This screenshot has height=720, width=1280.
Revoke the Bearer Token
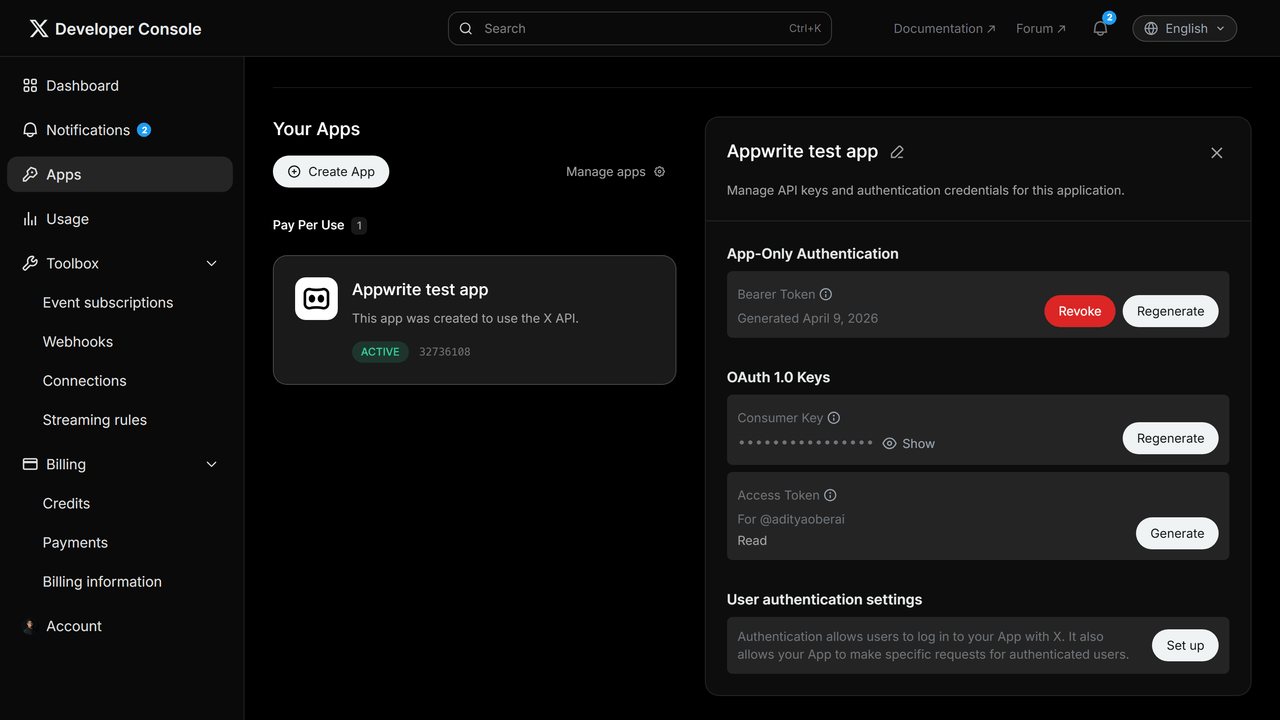pyautogui.click(x=1079, y=311)
